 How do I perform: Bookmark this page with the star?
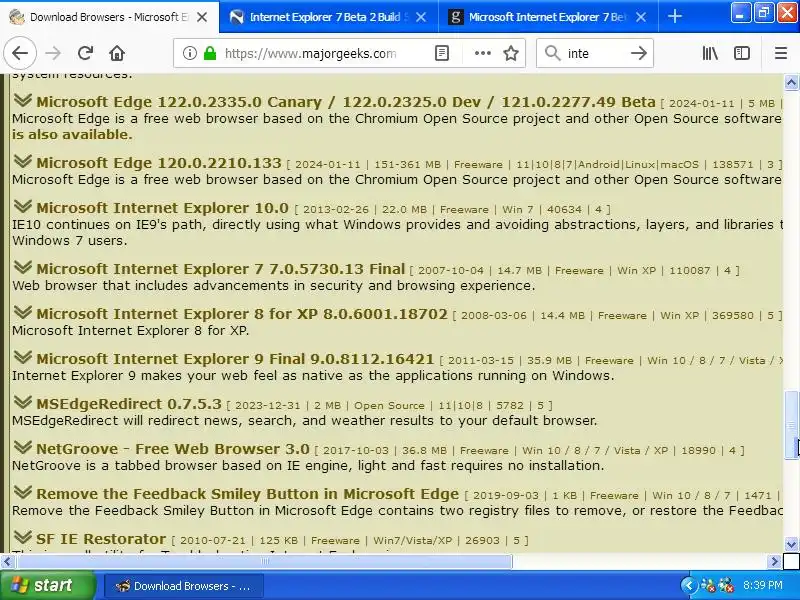coord(511,53)
